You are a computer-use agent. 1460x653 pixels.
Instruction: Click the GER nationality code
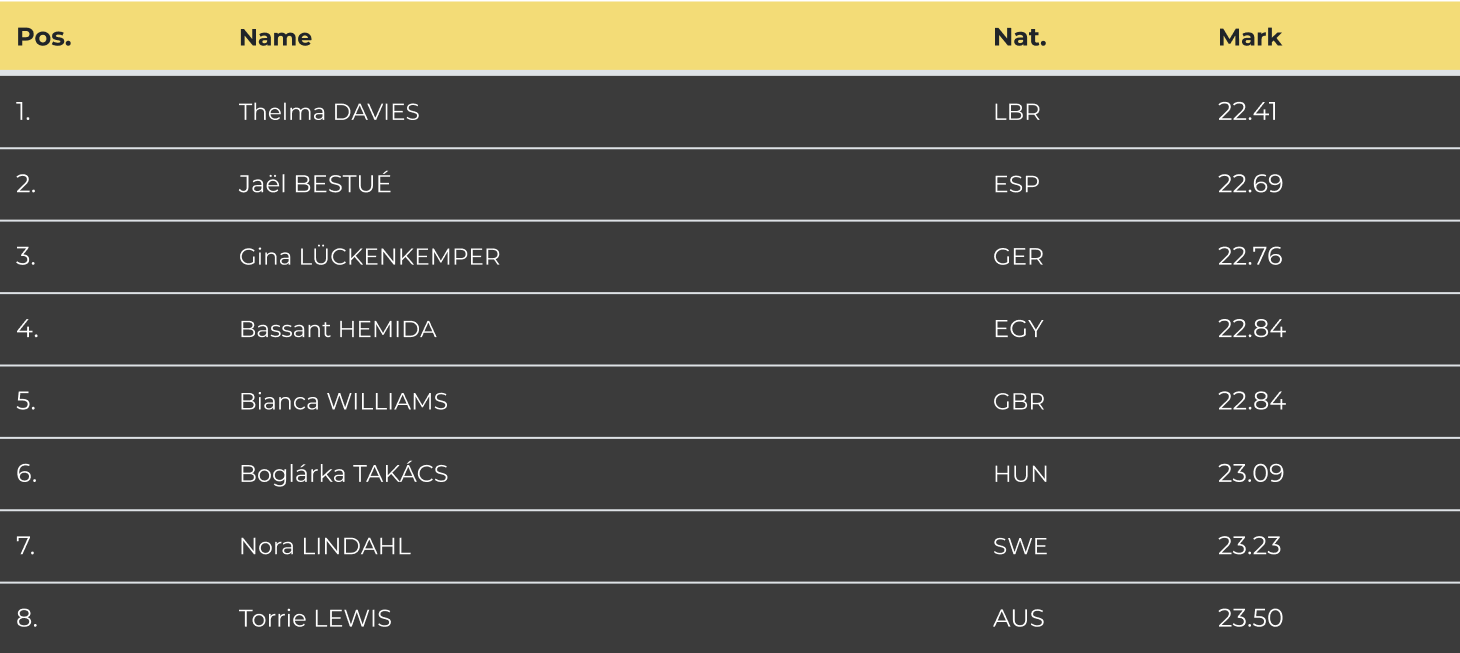(x=1018, y=257)
